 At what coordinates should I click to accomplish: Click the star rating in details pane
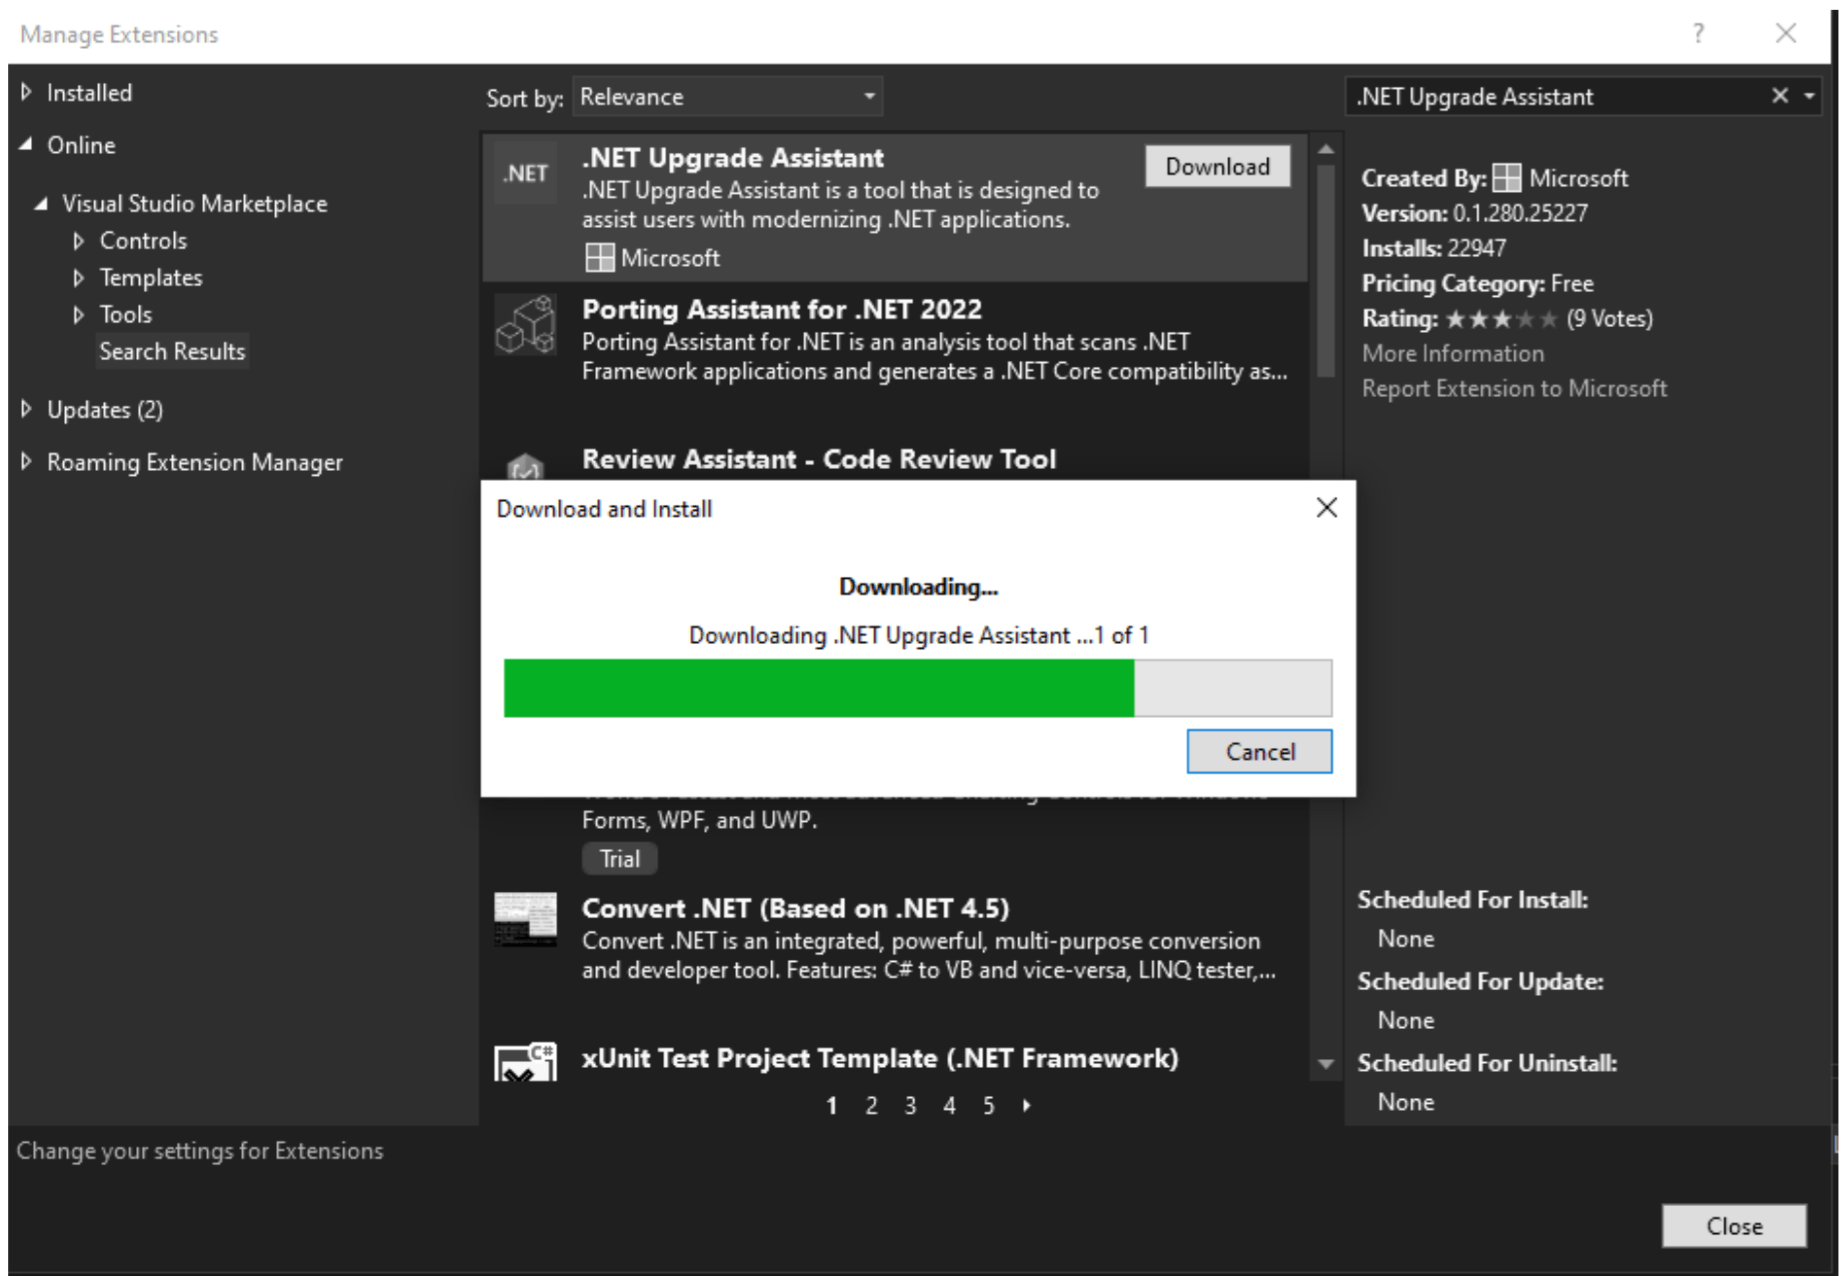click(x=1501, y=319)
